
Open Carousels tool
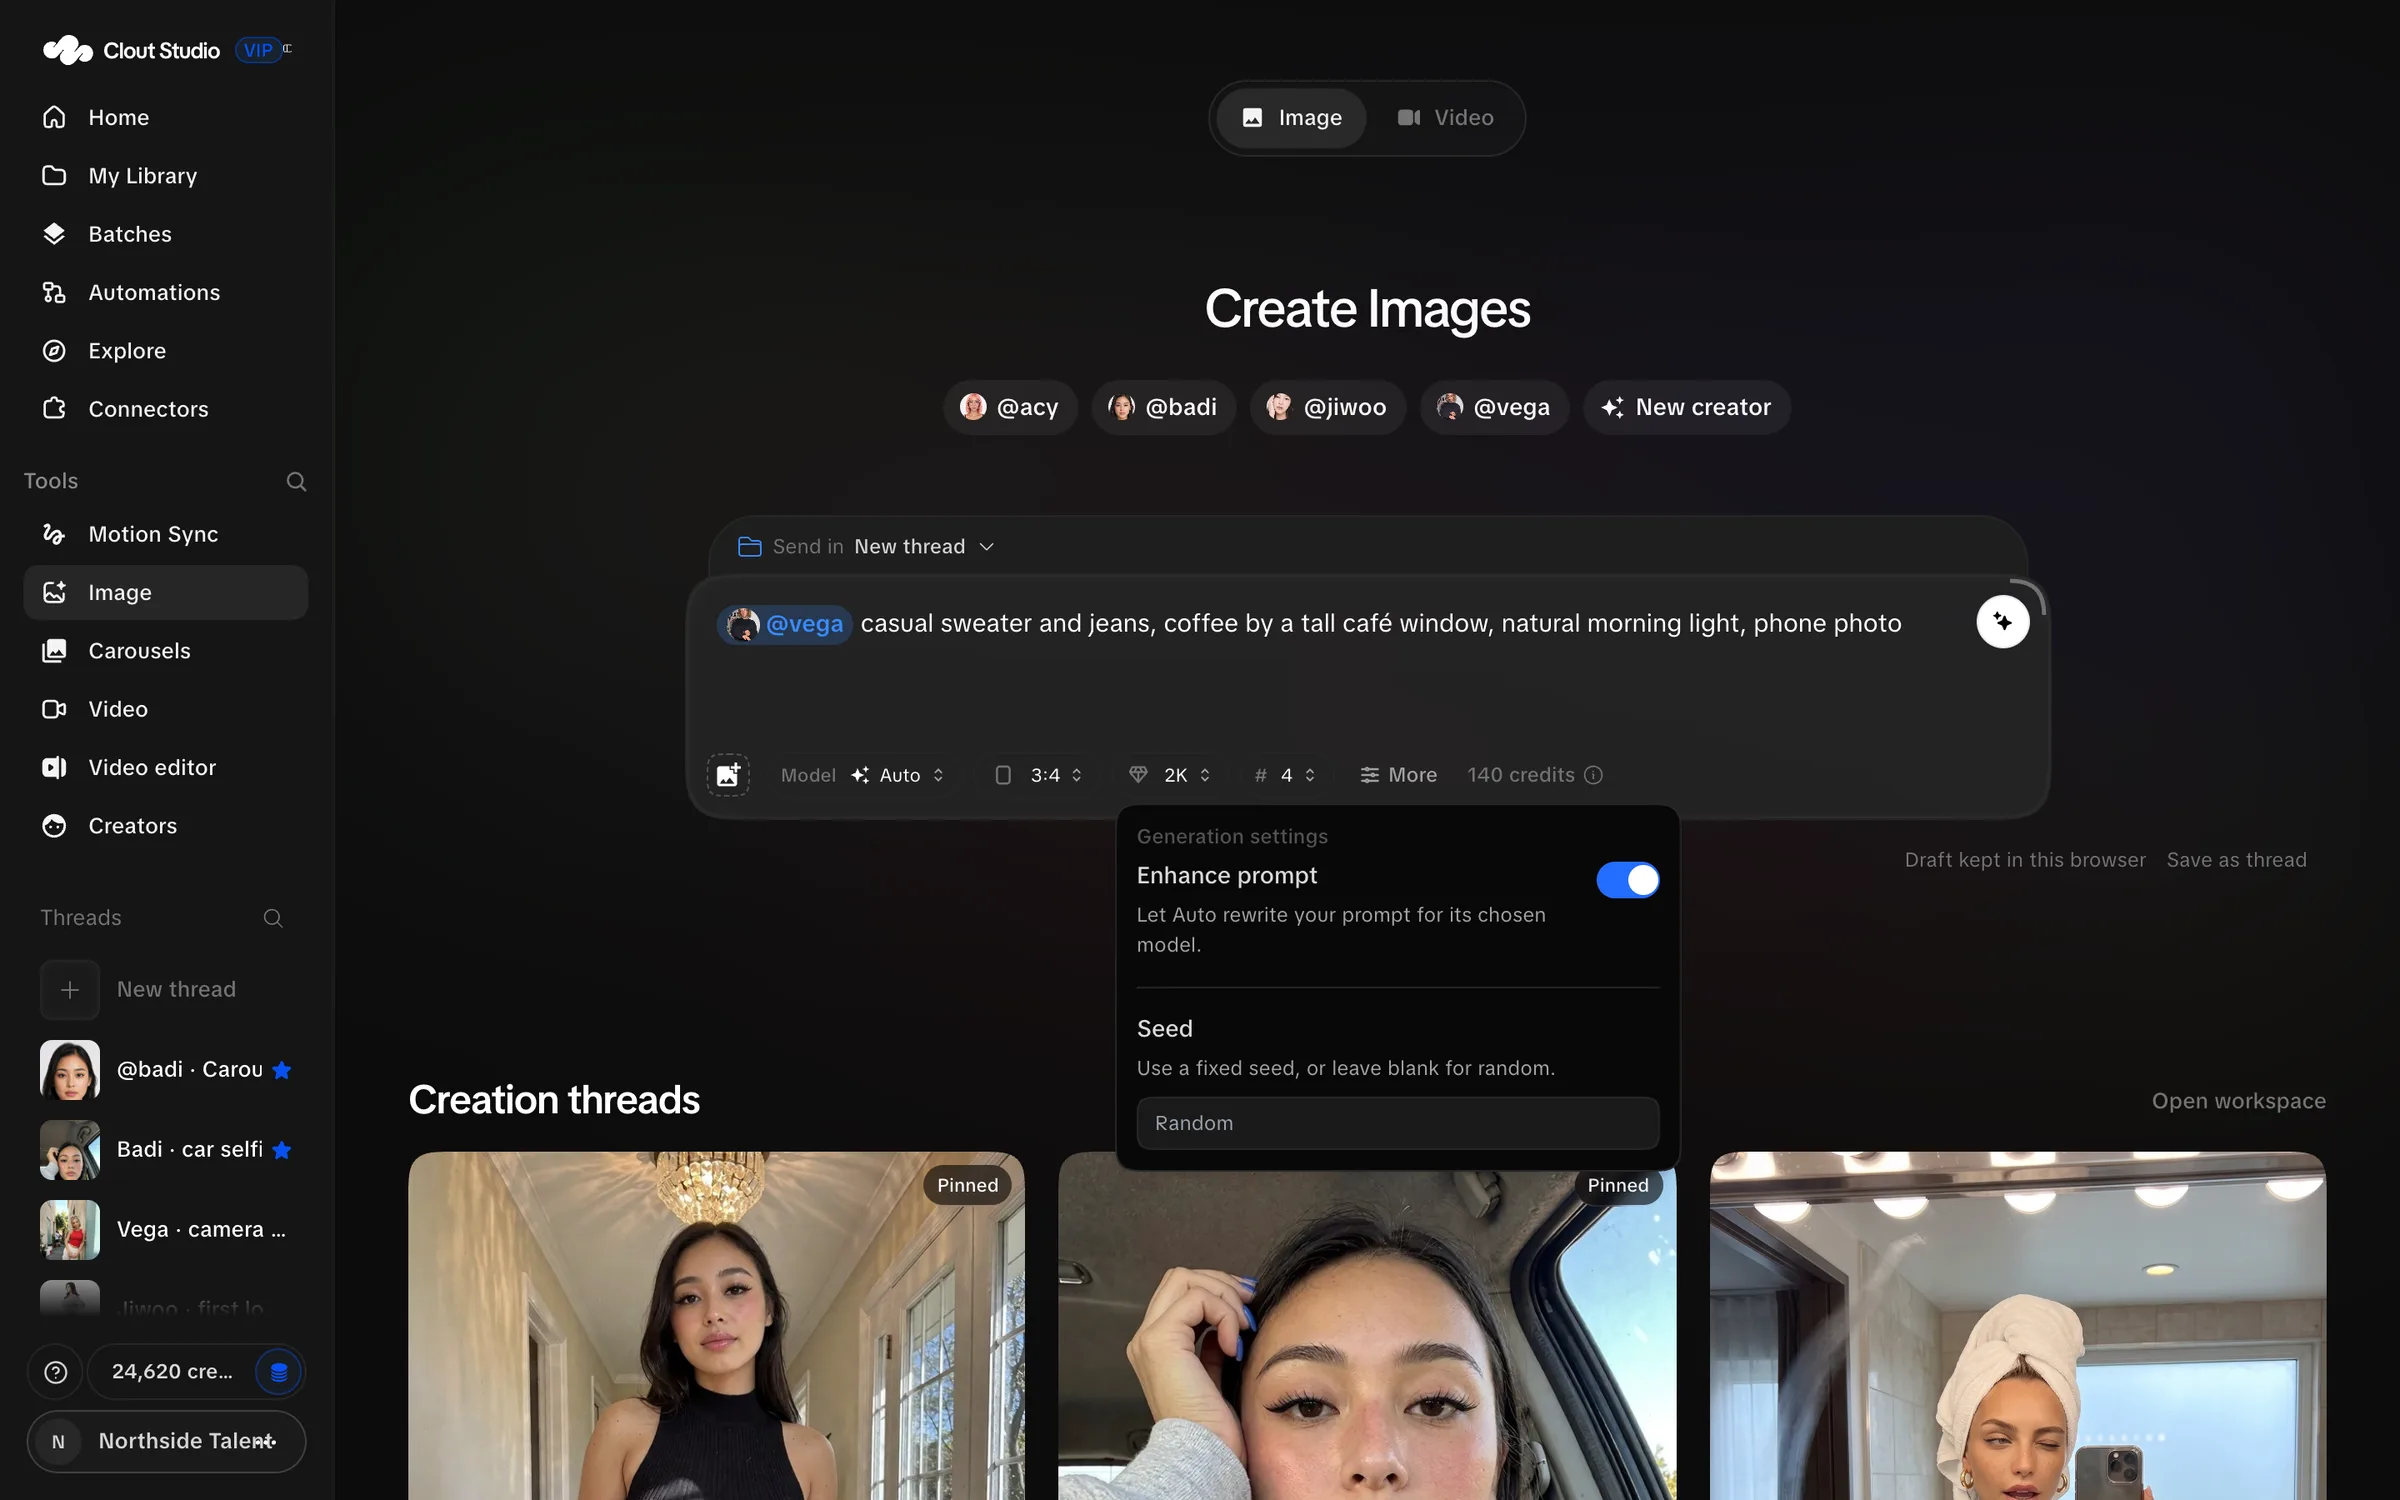pyautogui.click(x=166, y=651)
